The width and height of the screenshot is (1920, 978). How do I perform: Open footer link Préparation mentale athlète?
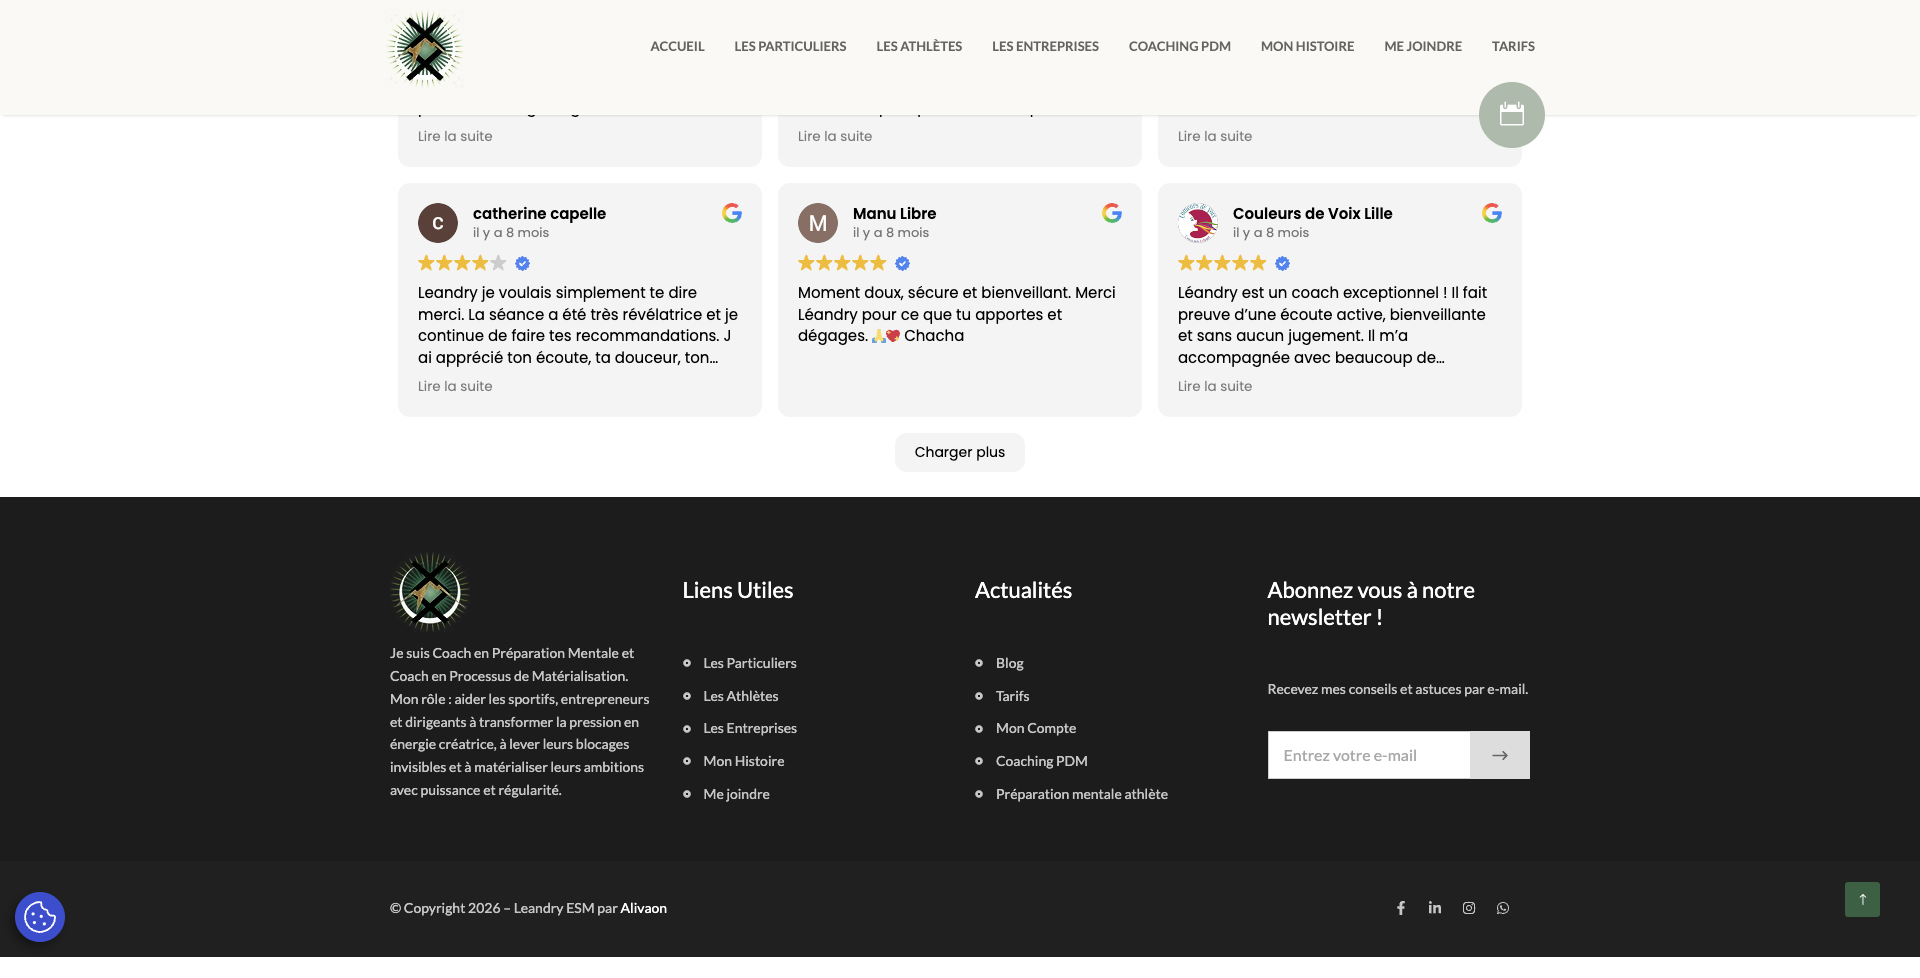click(x=1082, y=794)
